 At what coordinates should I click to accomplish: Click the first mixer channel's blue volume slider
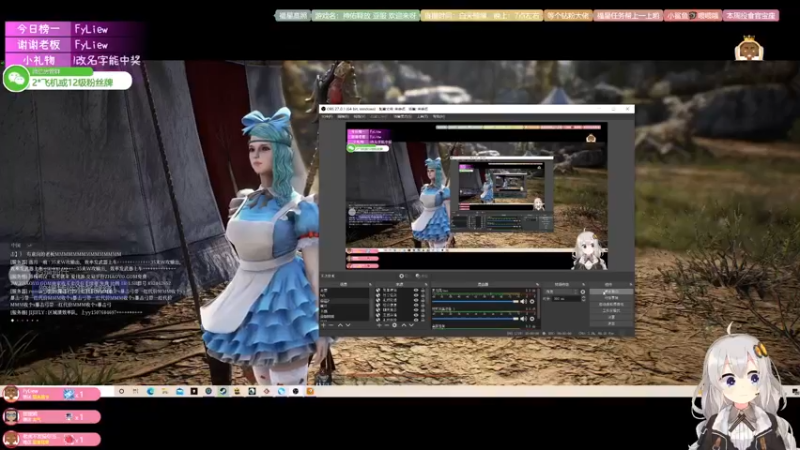(x=475, y=302)
